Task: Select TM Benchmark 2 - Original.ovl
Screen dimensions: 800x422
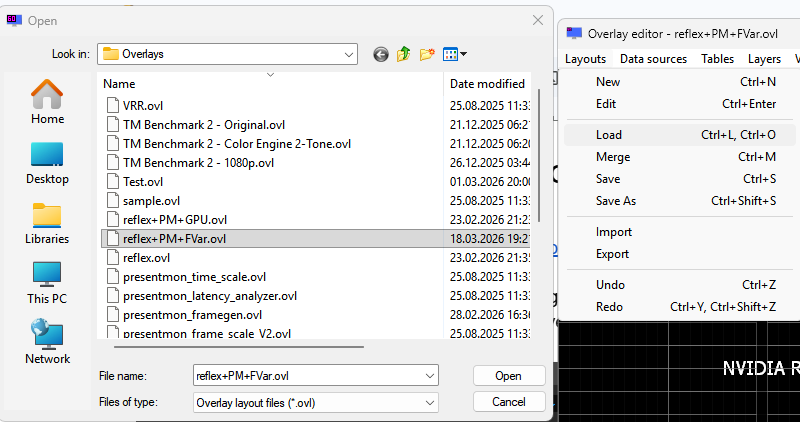Action: pyautogui.click(x=204, y=125)
